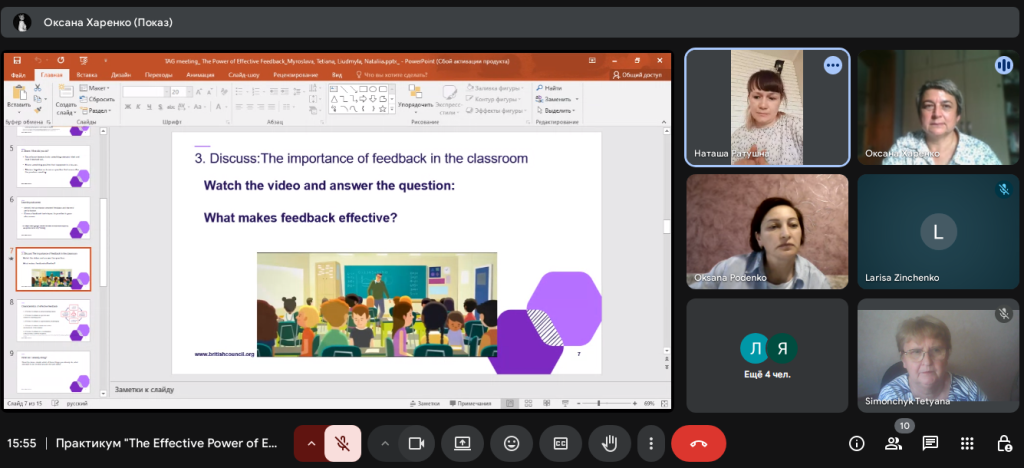
Task: Raise your hand in the meeting
Action: point(608,443)
